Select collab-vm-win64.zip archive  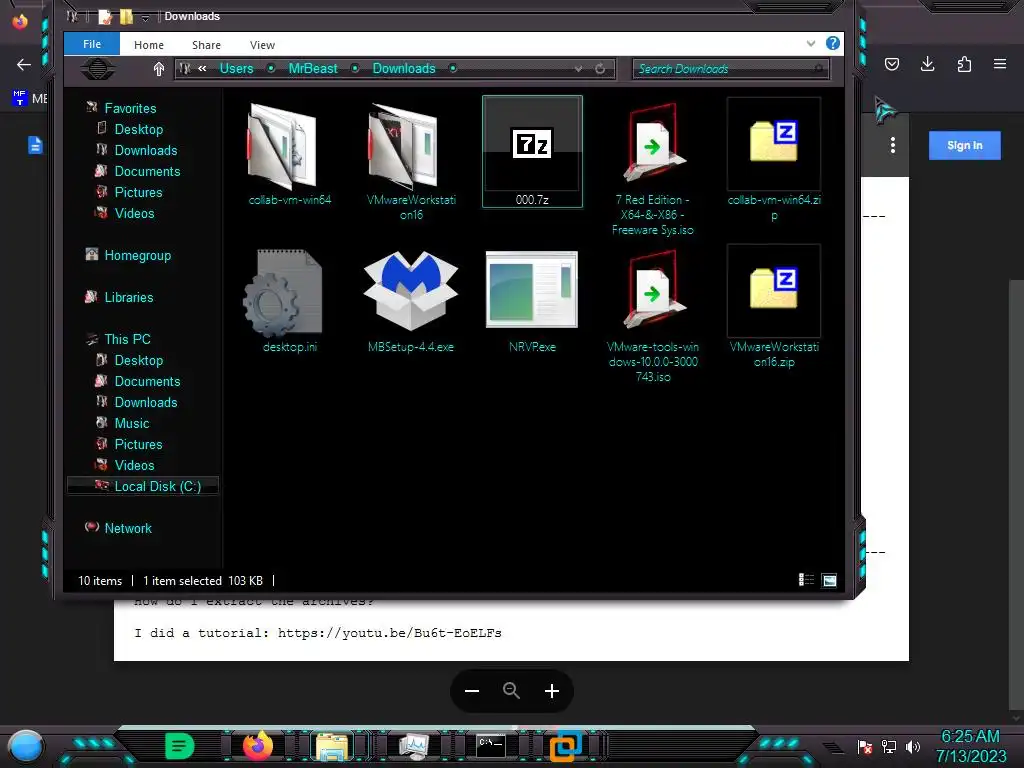[774, 161]
